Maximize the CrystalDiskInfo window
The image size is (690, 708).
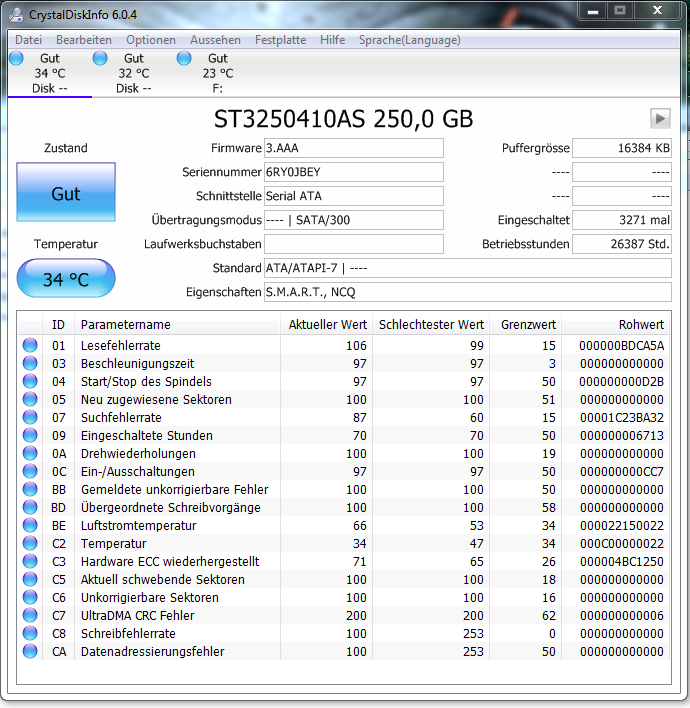tap(620, 11)
